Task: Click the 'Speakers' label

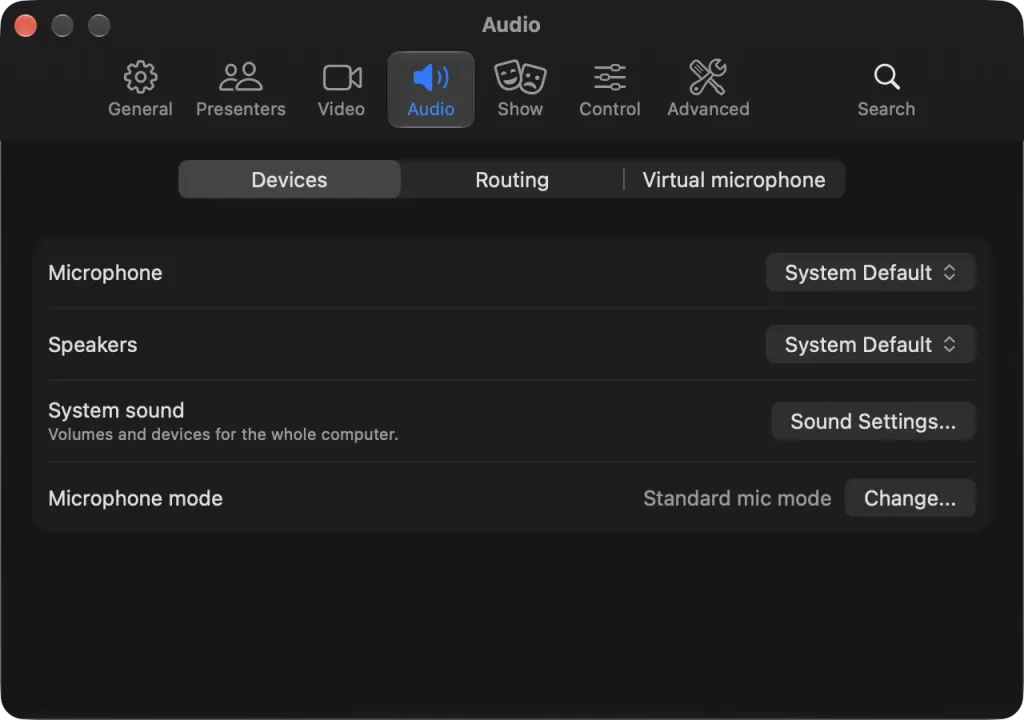Action: (x=93, y=344)
